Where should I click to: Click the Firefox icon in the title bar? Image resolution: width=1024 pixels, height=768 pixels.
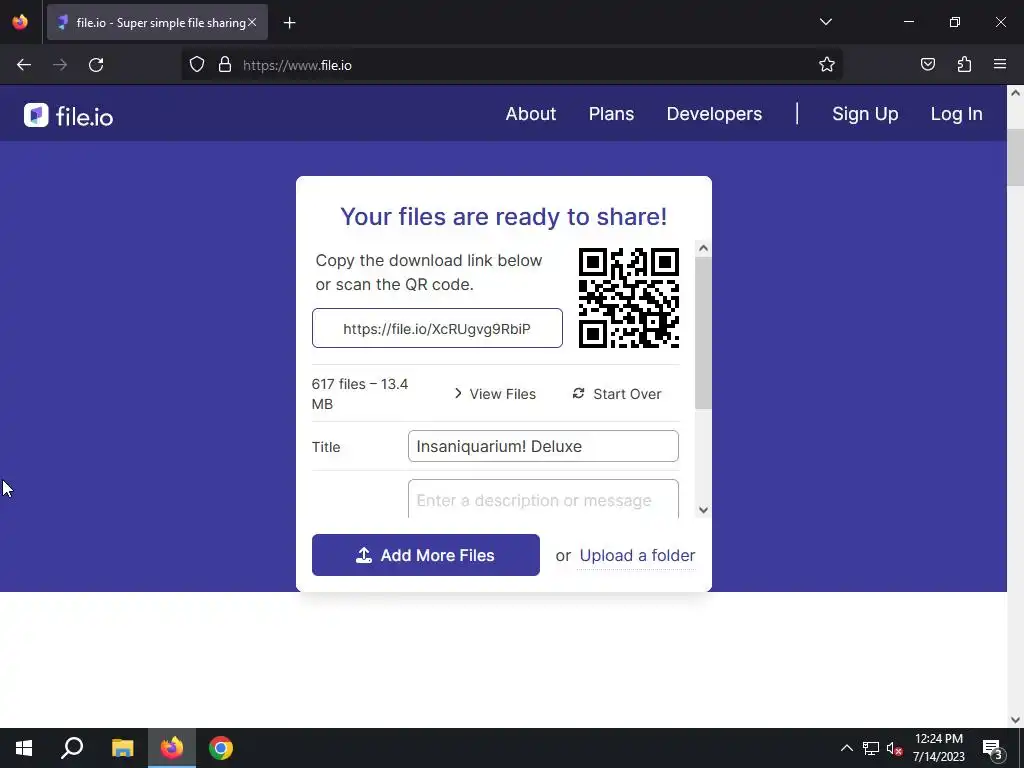point(20,22)
